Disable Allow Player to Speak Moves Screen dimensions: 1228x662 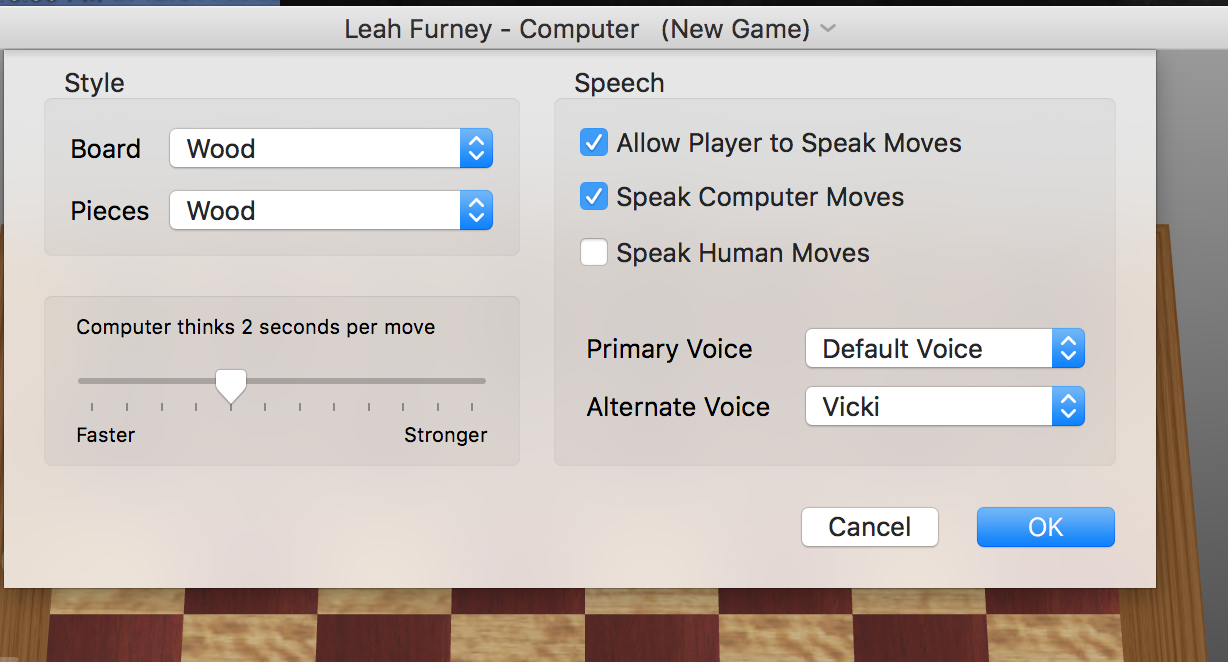pyautogui.click(x=594, y=143)
